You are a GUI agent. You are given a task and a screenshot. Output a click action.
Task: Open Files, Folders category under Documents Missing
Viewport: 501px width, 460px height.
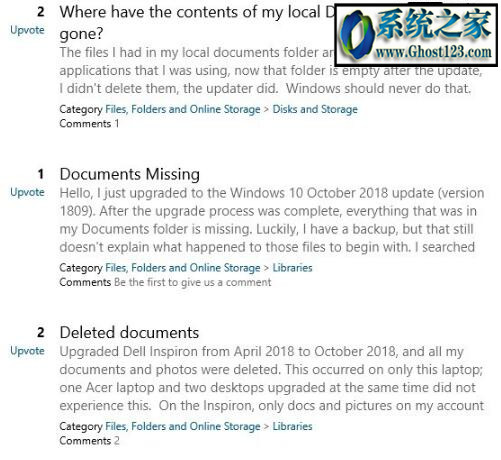183,268
